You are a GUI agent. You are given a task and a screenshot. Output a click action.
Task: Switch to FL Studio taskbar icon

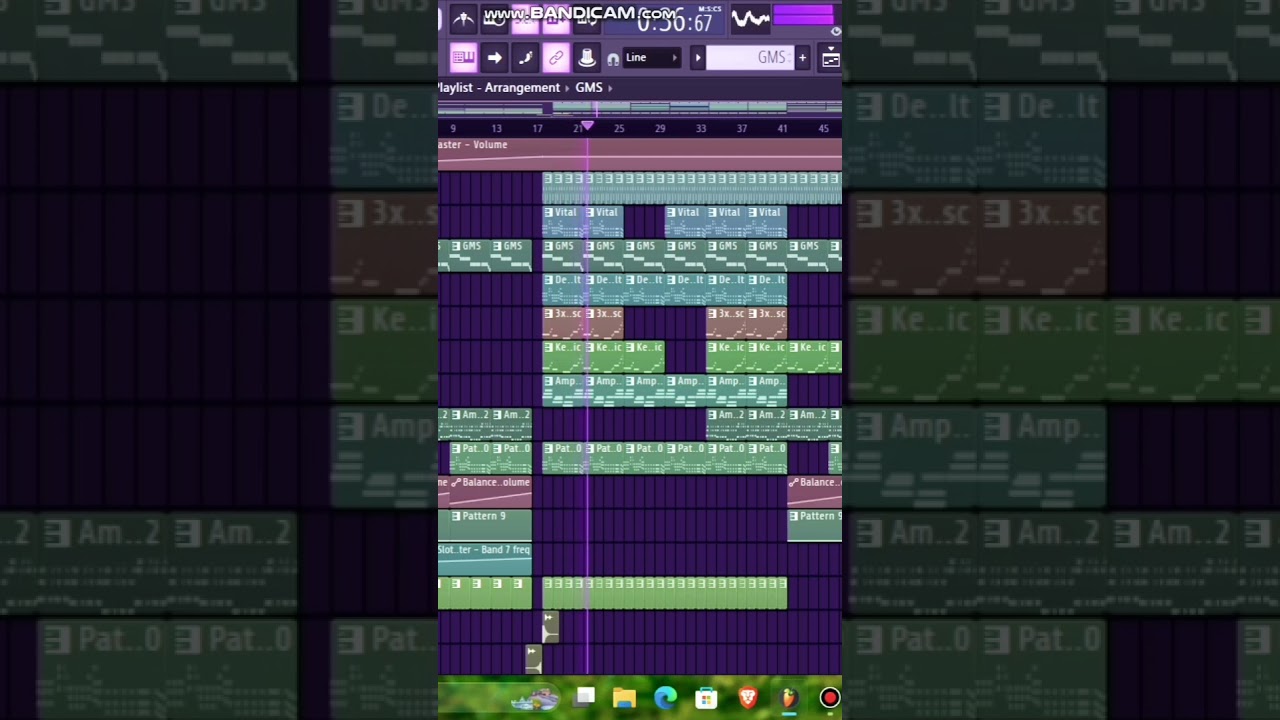788,698
